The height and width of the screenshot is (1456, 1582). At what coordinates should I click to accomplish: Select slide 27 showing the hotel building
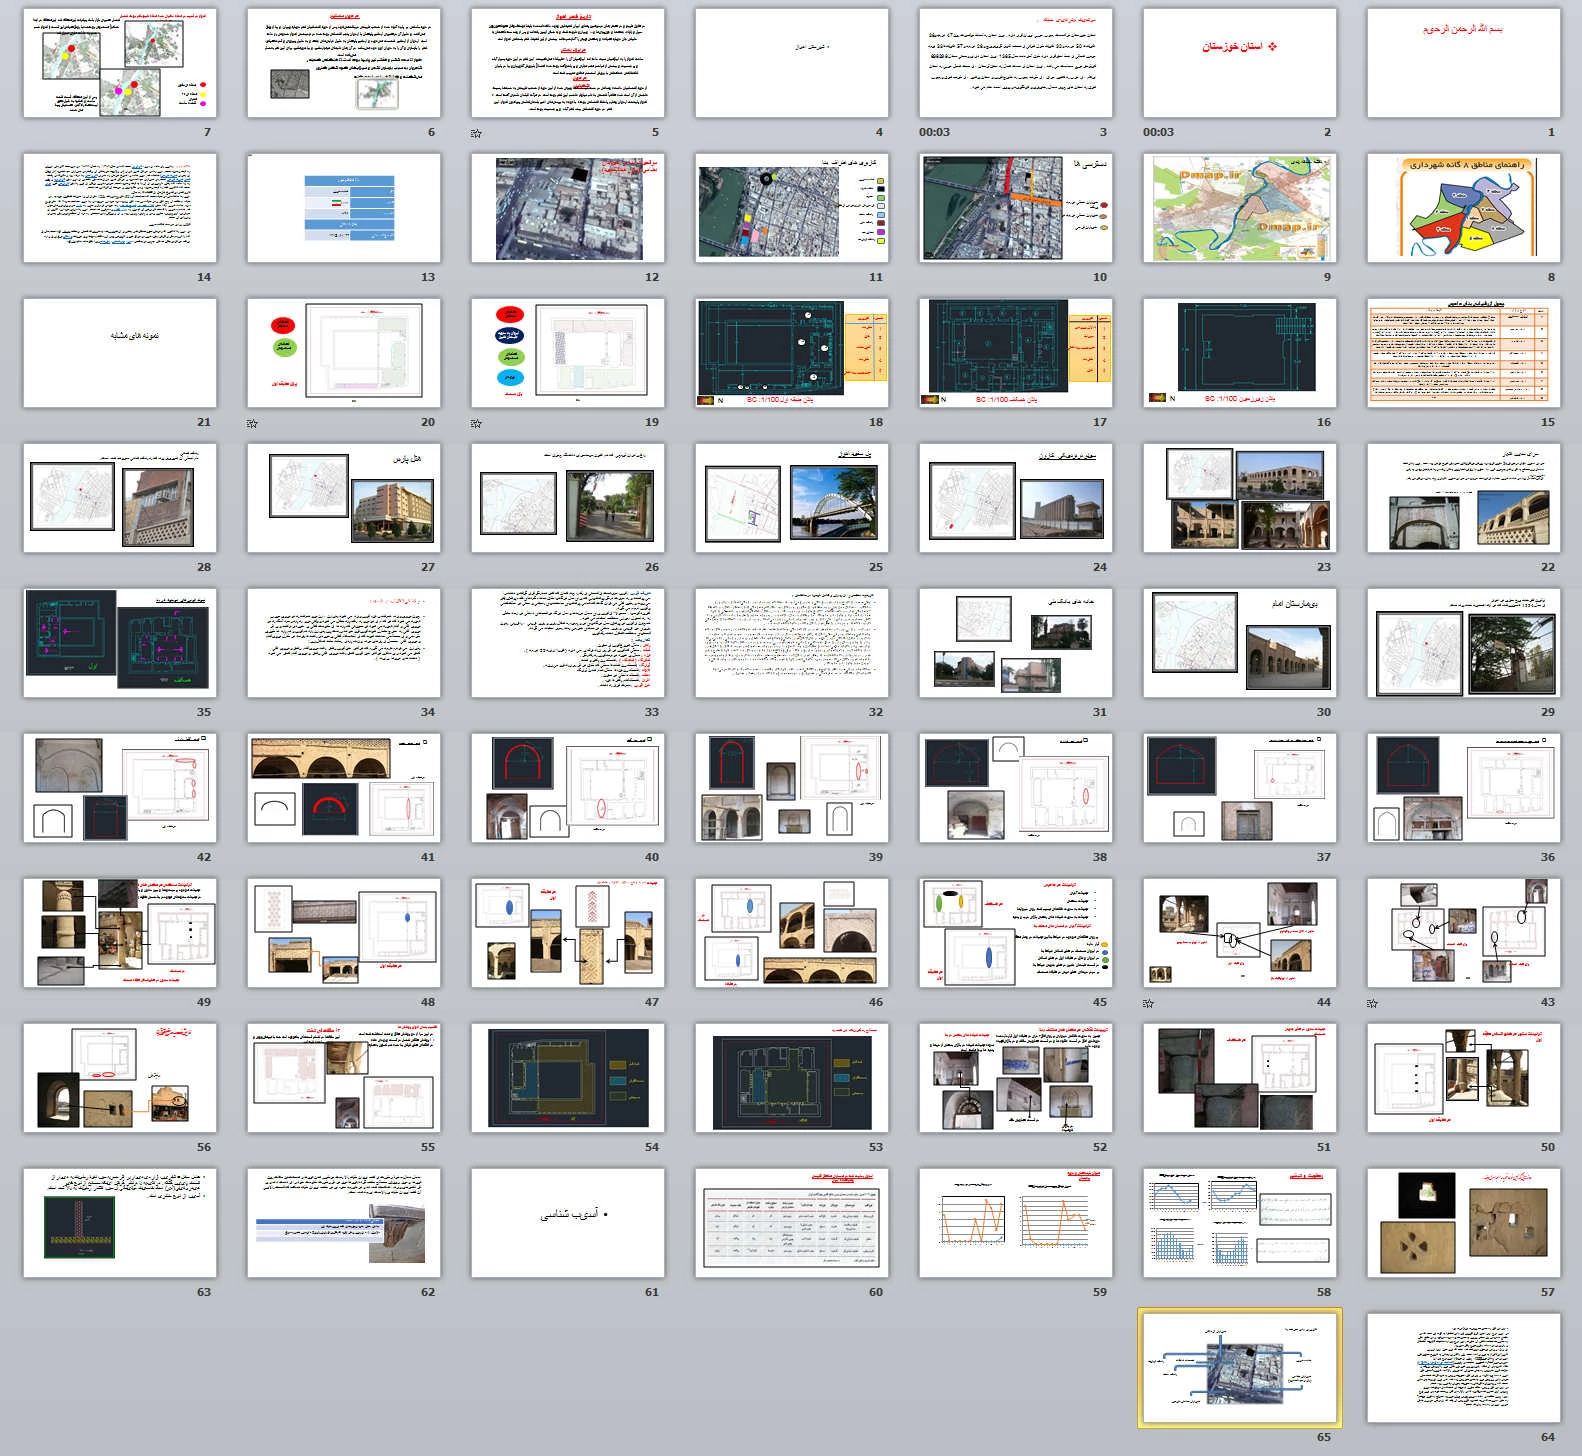tap(343, 498)
